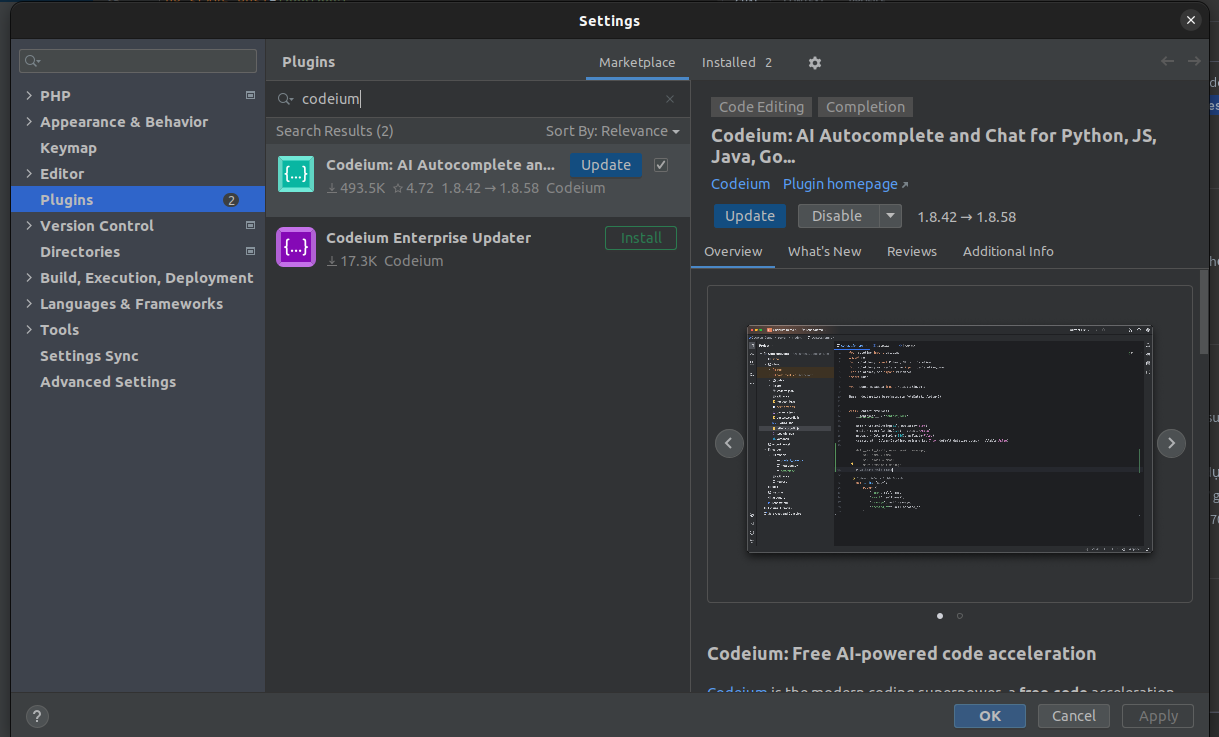Install the Codeium Enterprise Updater plugin
This screenshot has width=1219, height=737.
tap(641, 238)
